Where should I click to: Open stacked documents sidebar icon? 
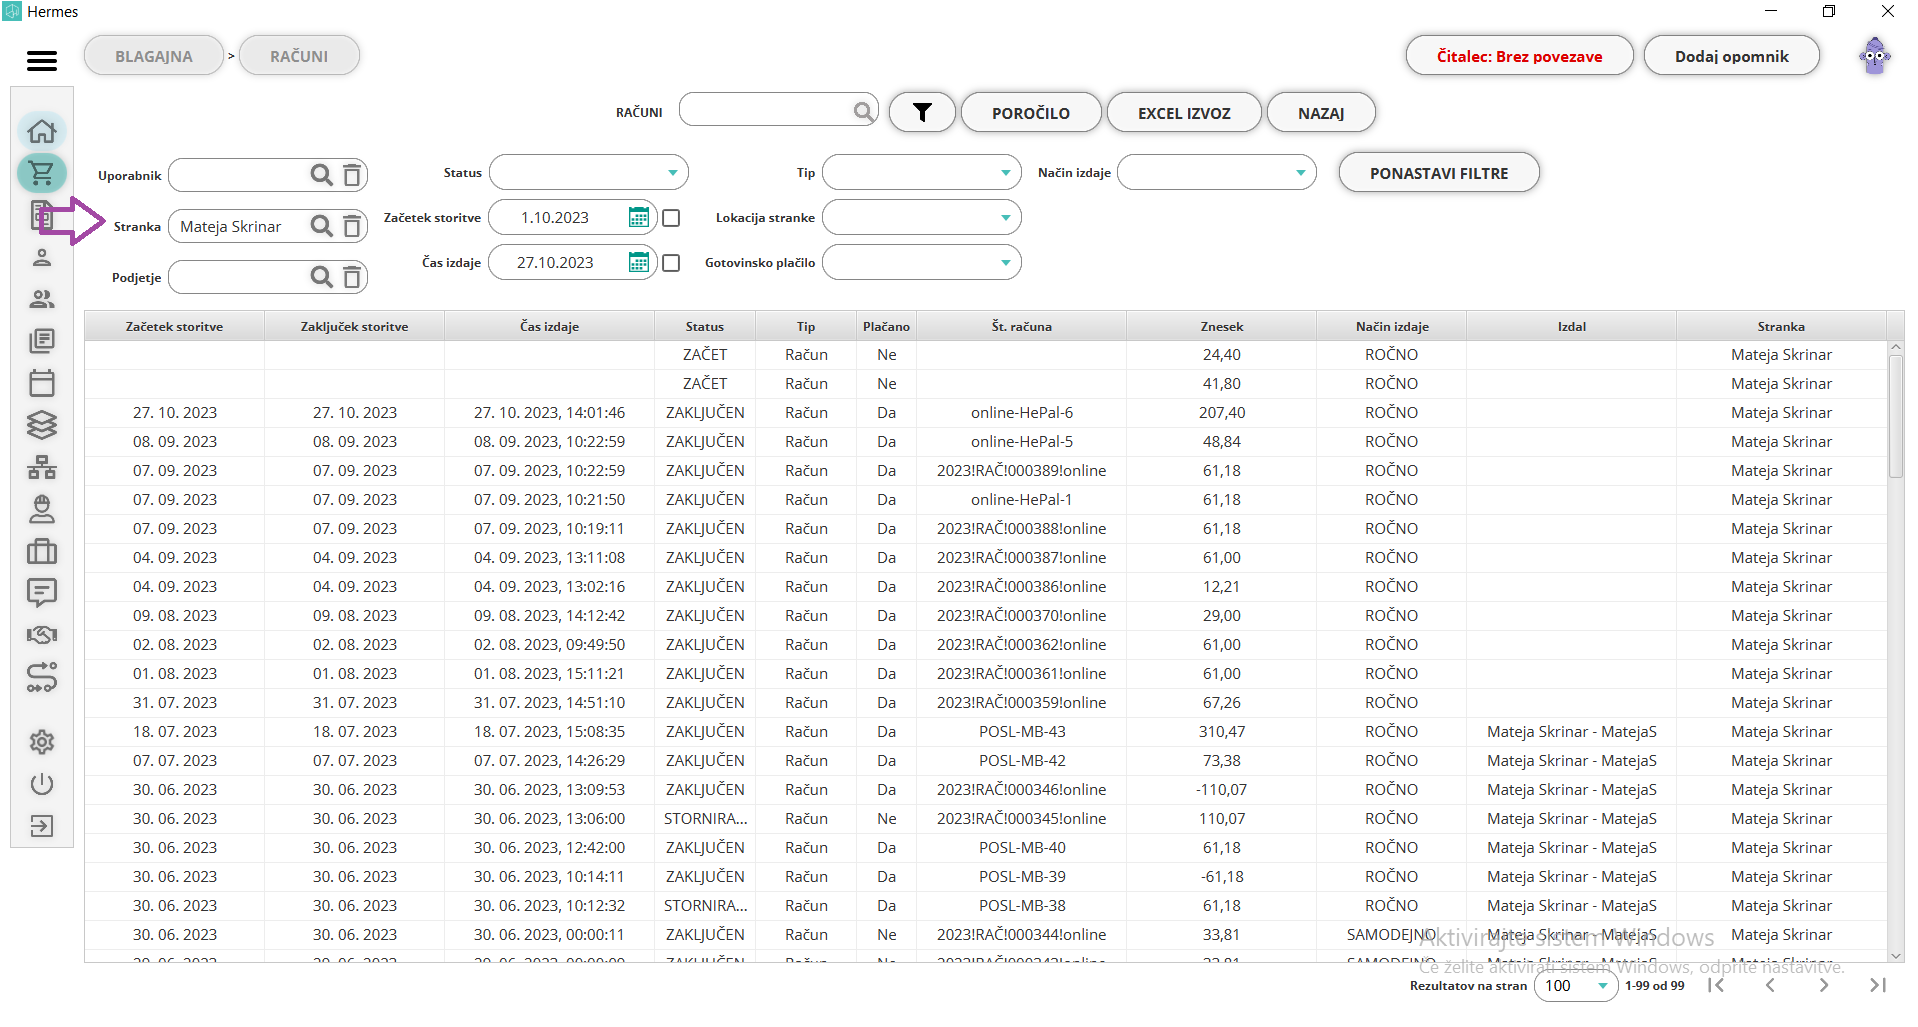(x=42, y=341)
